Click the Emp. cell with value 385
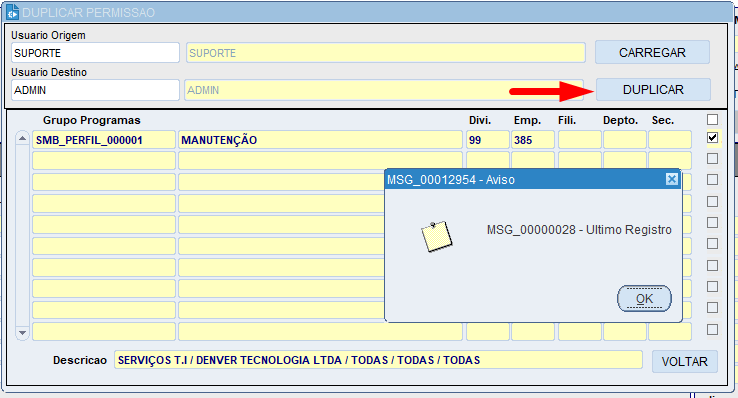Viewport: 738px width, 398px height. click(533, 140)
